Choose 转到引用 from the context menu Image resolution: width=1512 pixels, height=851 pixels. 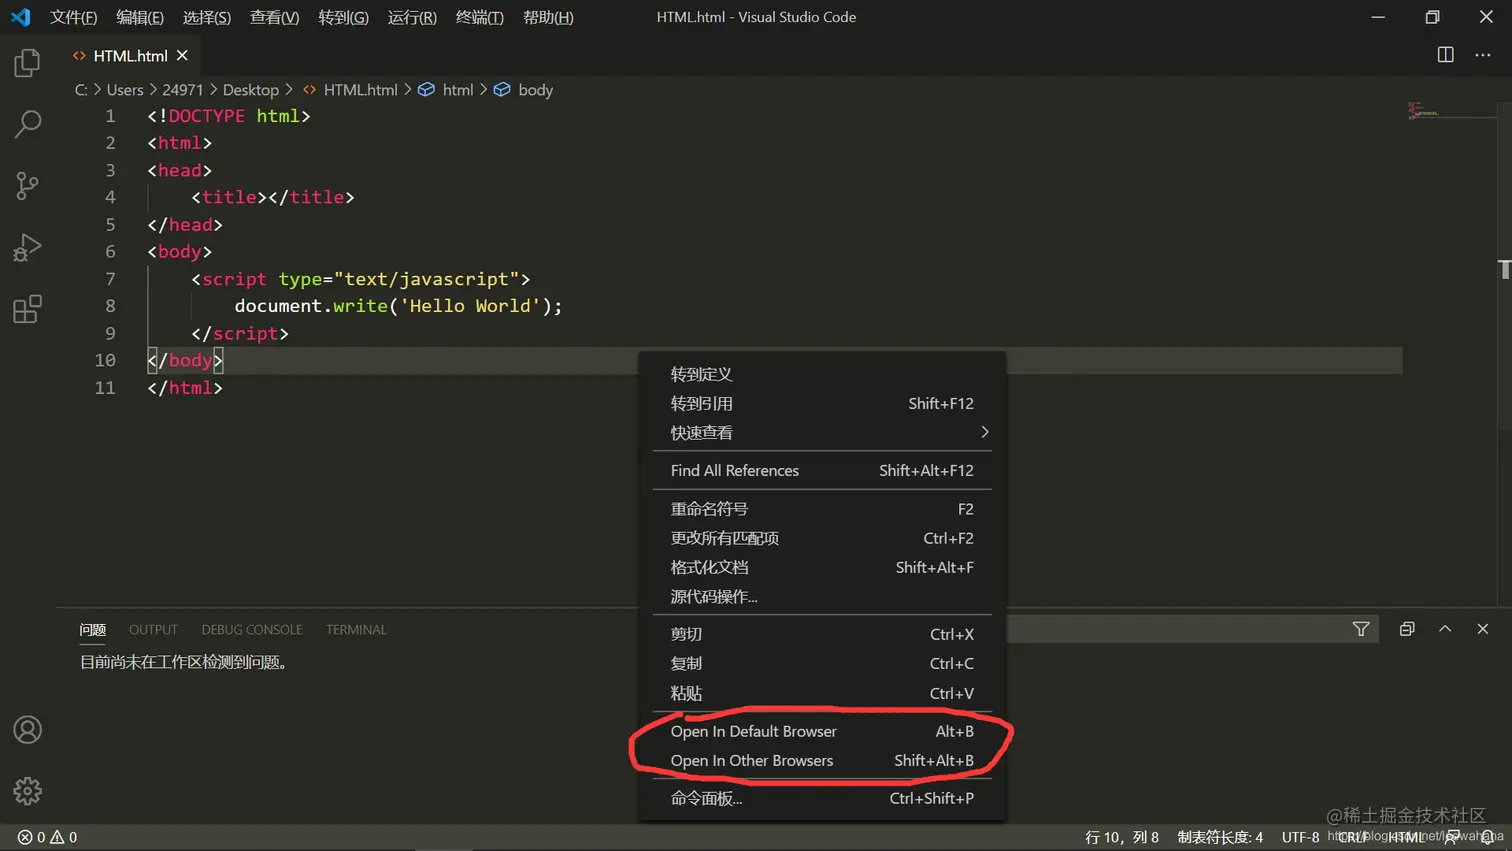point(822,403)
